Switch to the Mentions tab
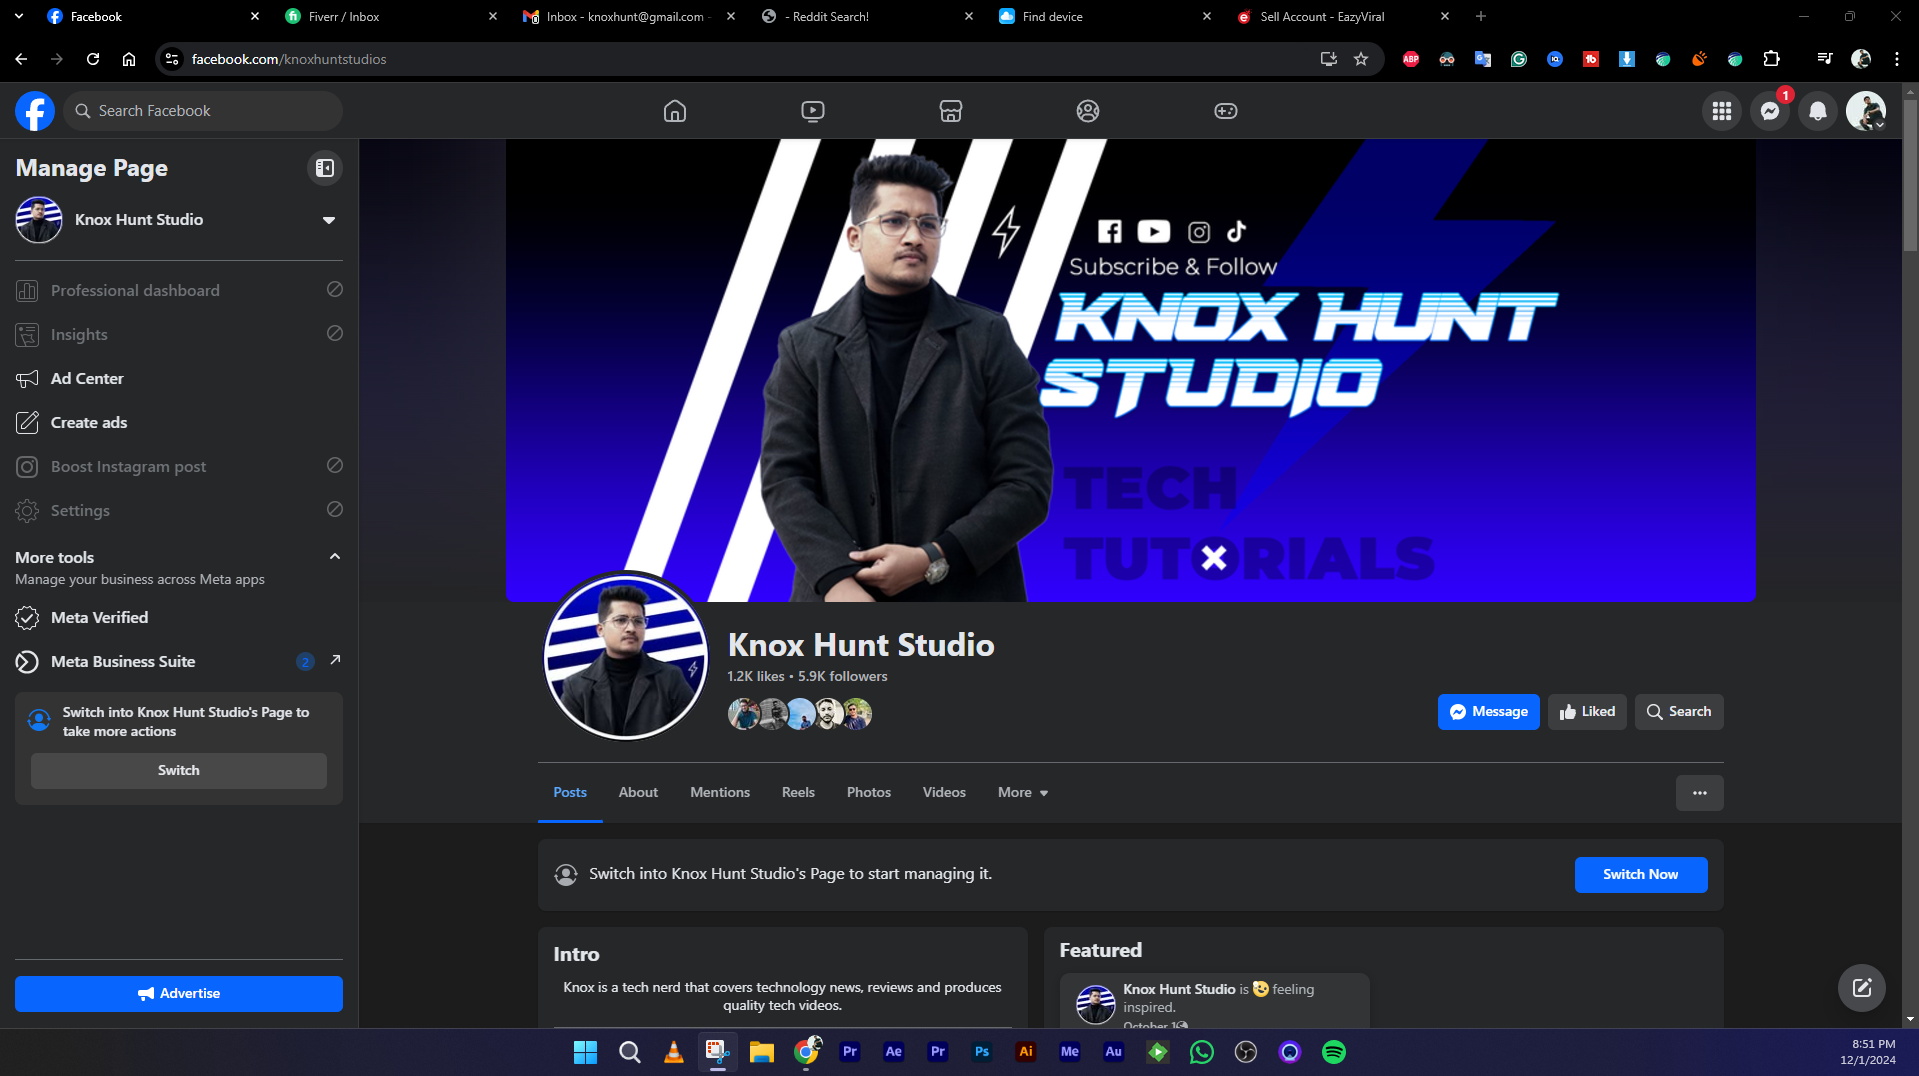The height and width of the screenshot is (1076, 1919). tap(720, 792)
